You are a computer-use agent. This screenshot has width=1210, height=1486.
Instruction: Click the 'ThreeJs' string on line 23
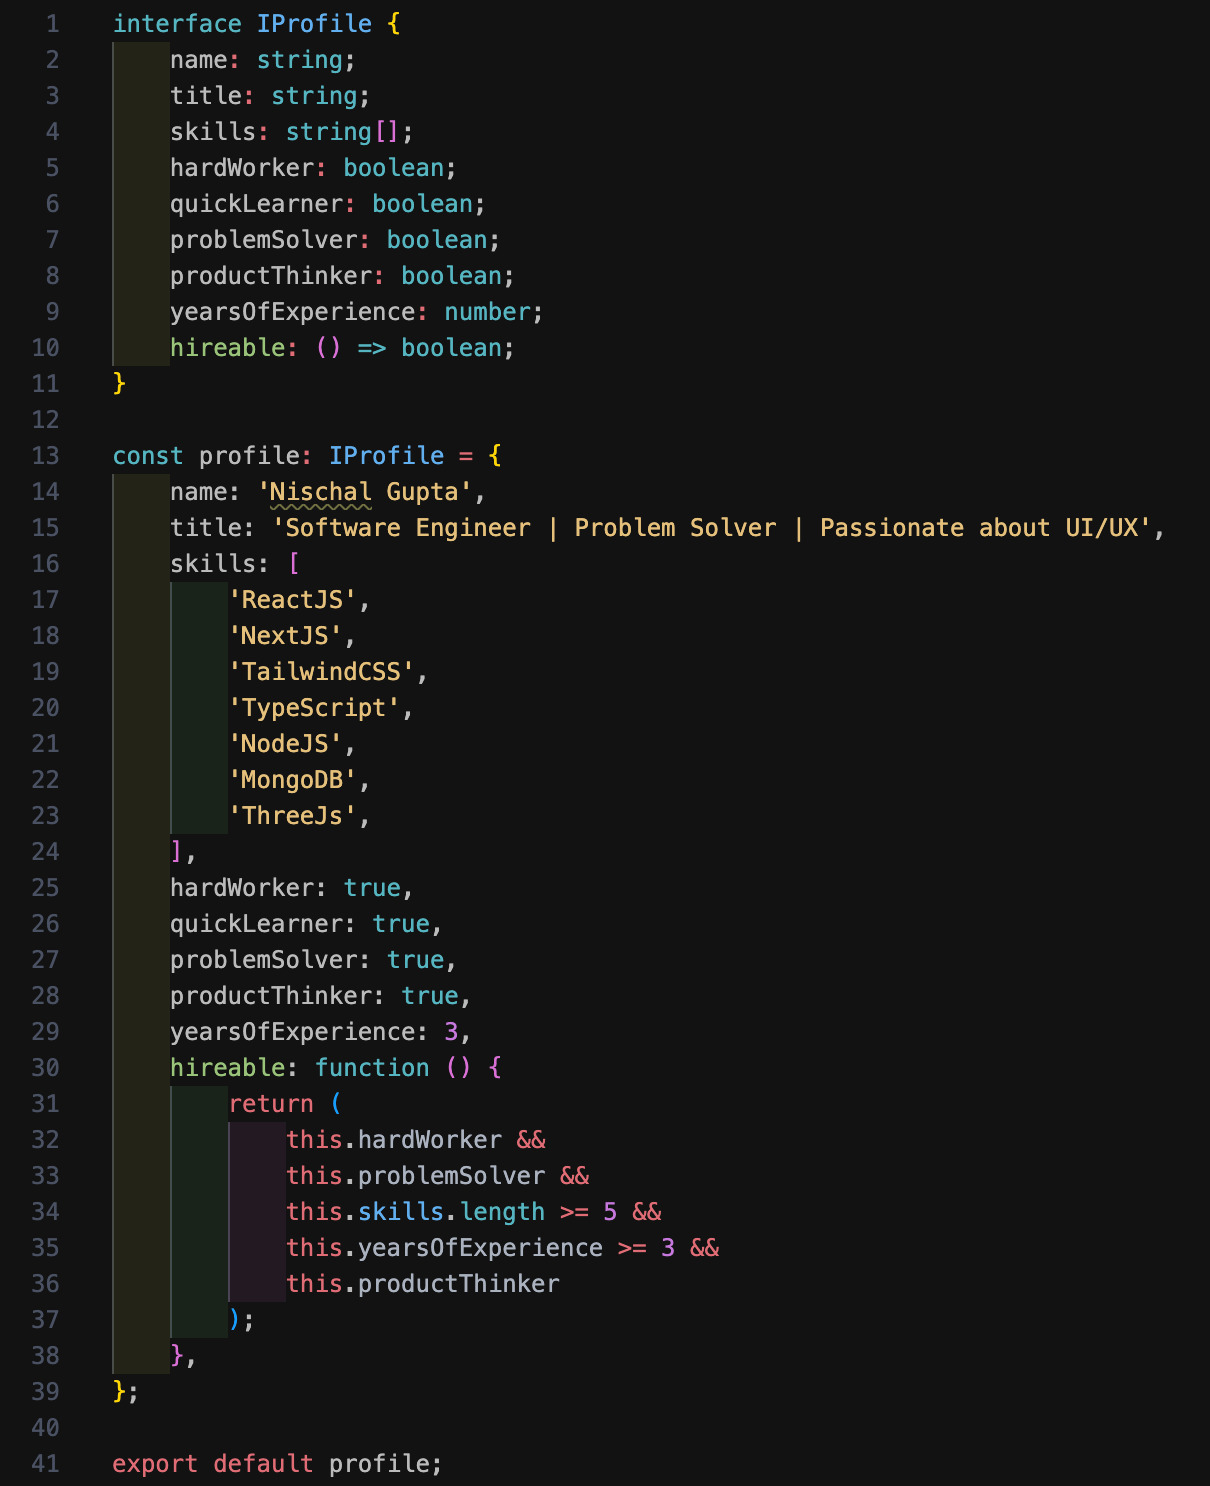click(292, 816)
